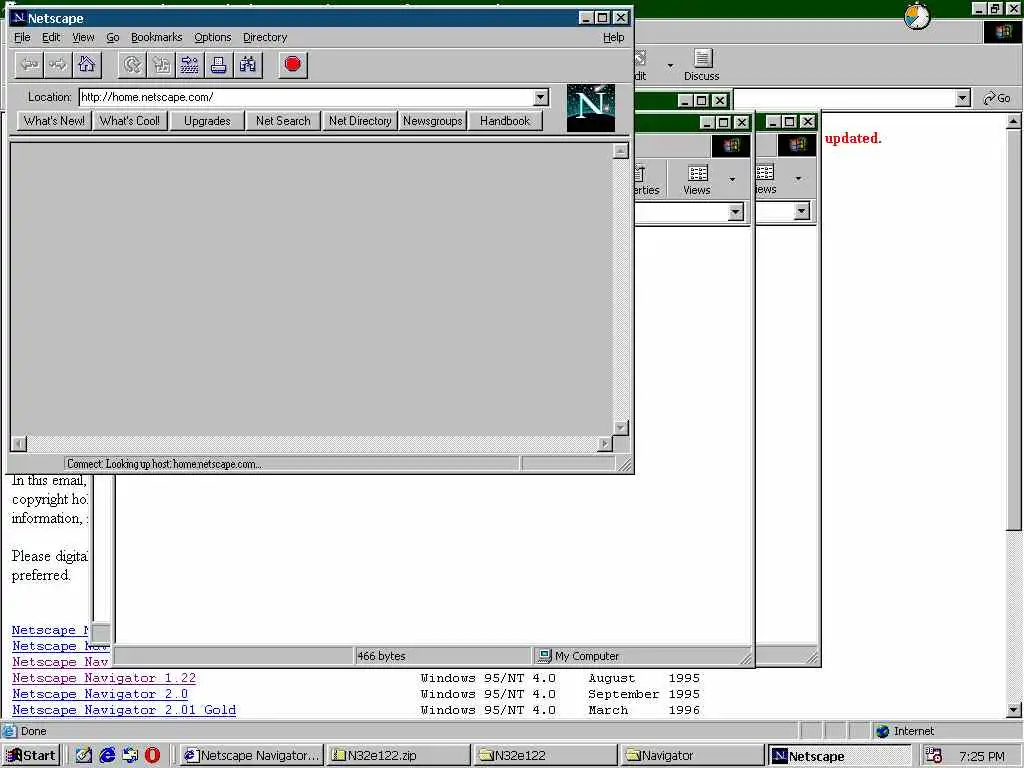Click Internet Explorer Go button icon
Image resolution: width=1024 pixels, height=768 pixels.
pyautogui.click(x=997, y=99)
